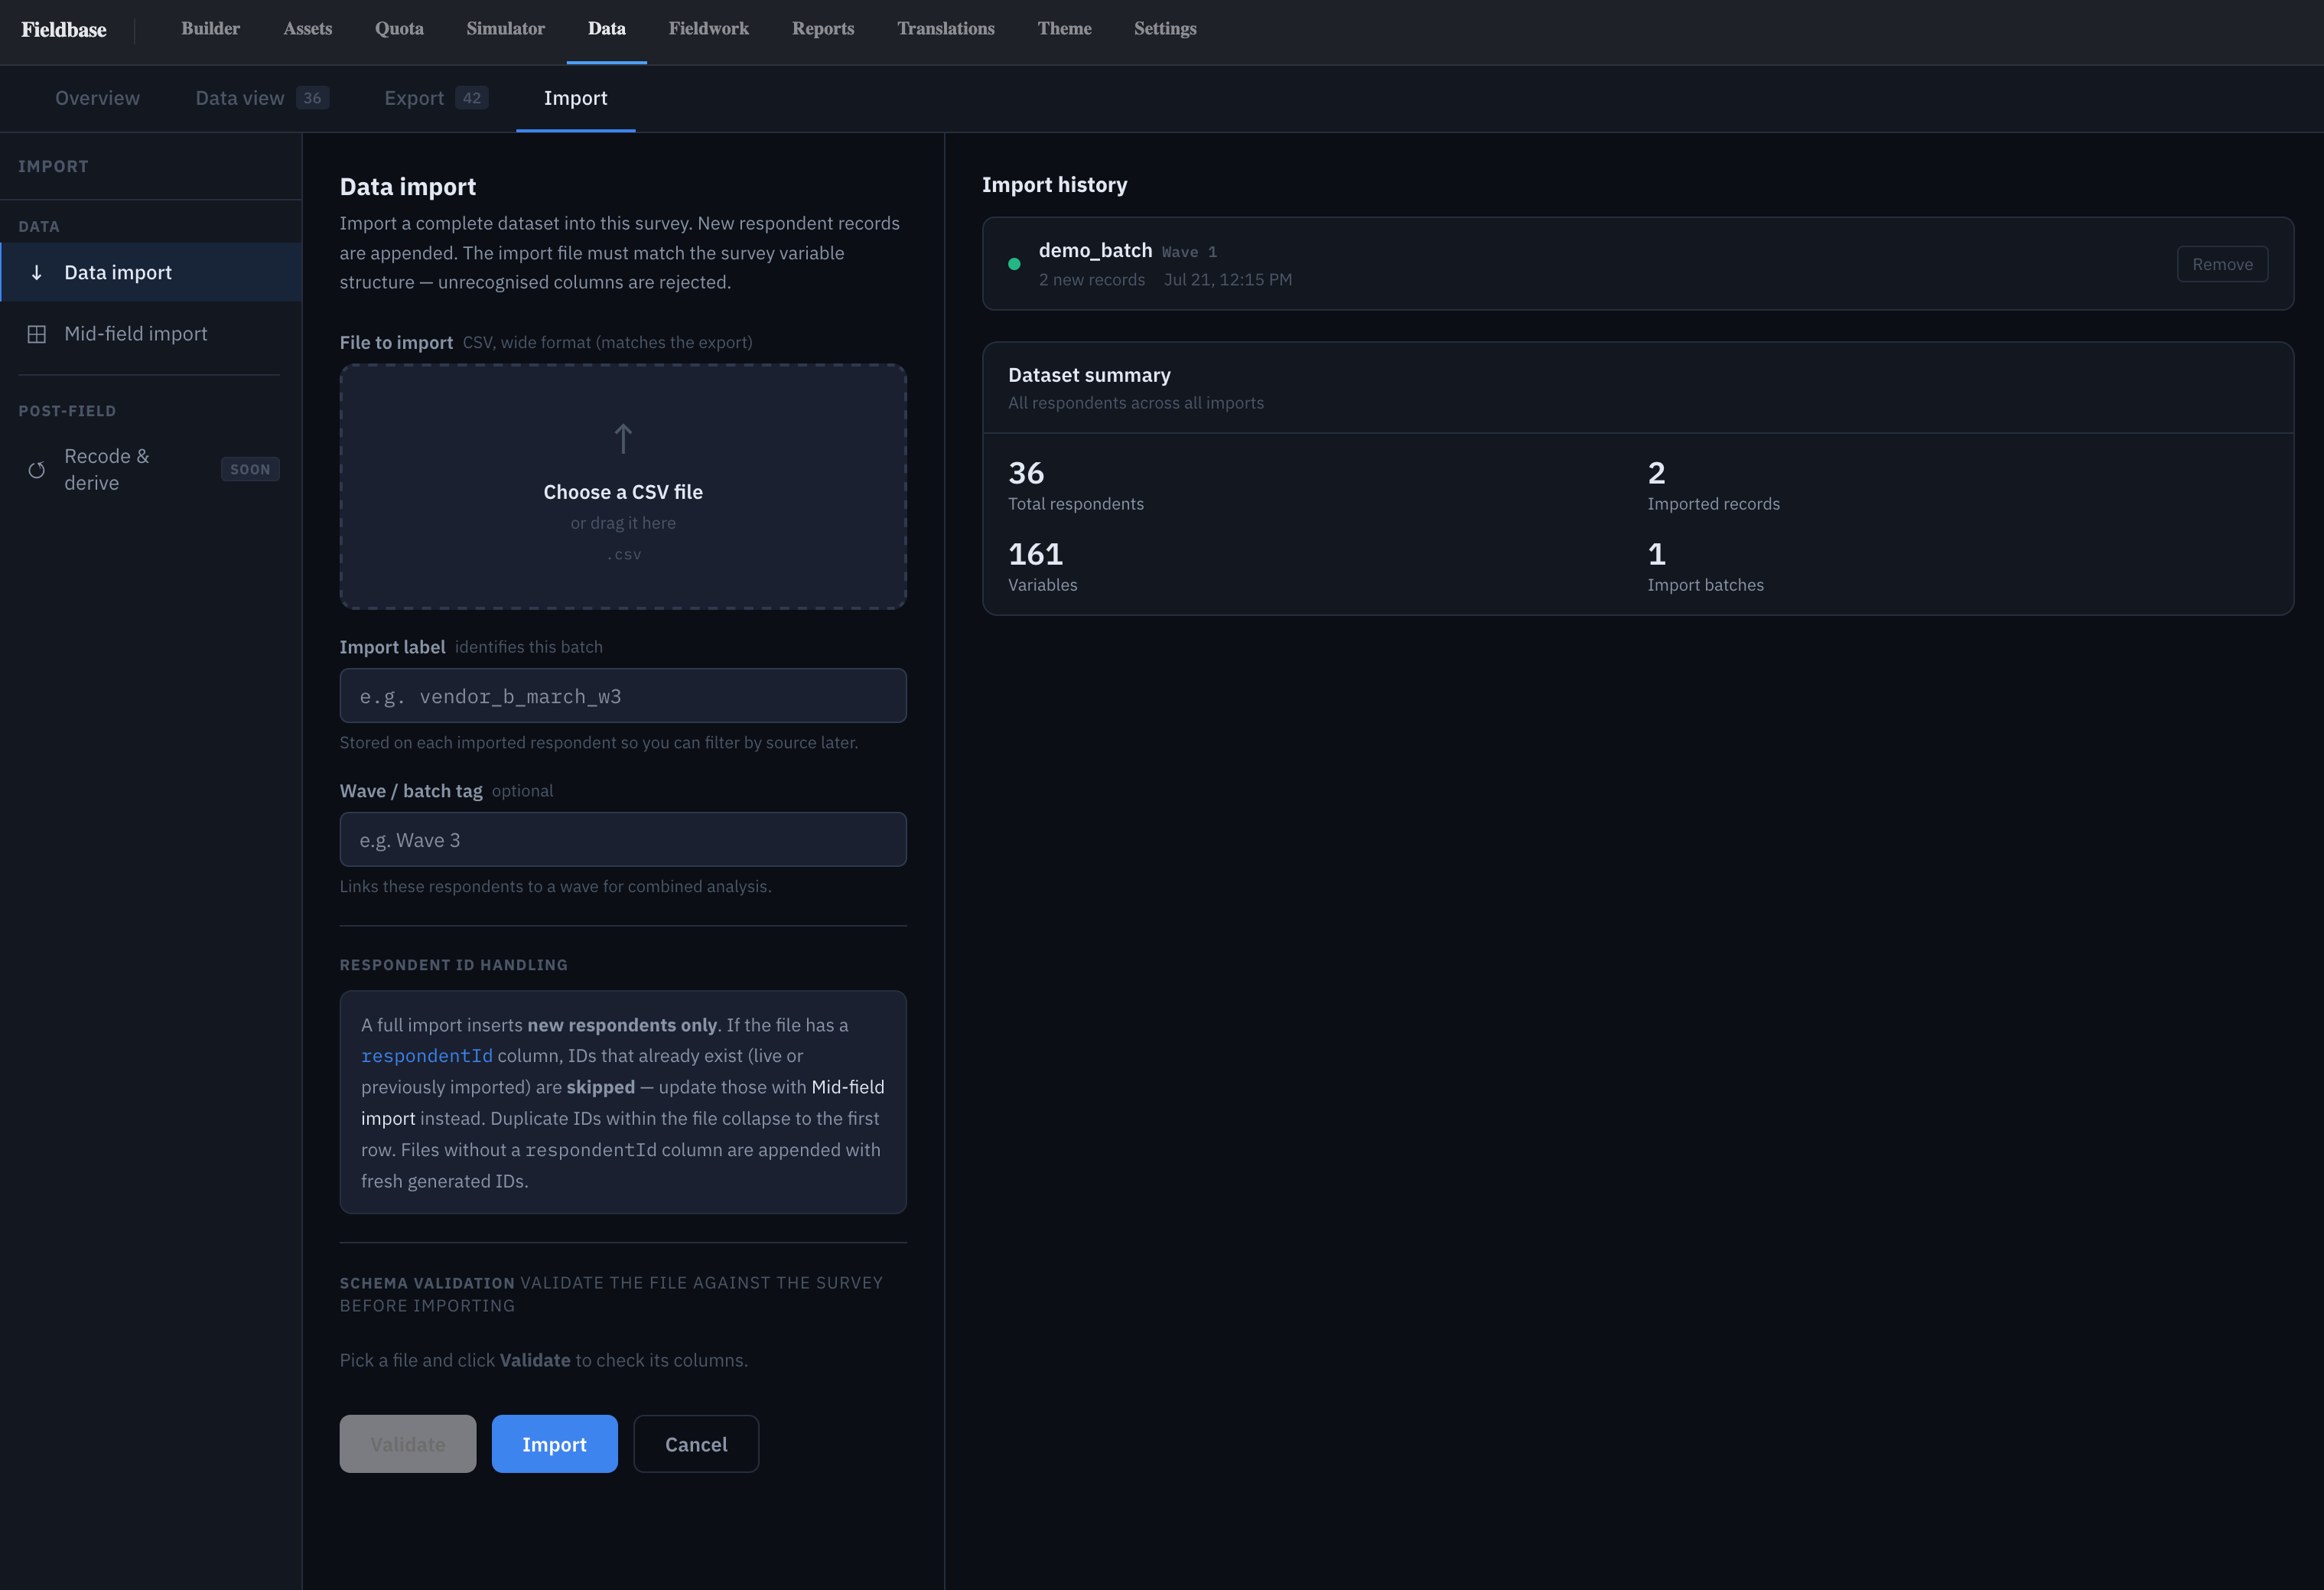Focus the Import label input field

click(623, 696)
